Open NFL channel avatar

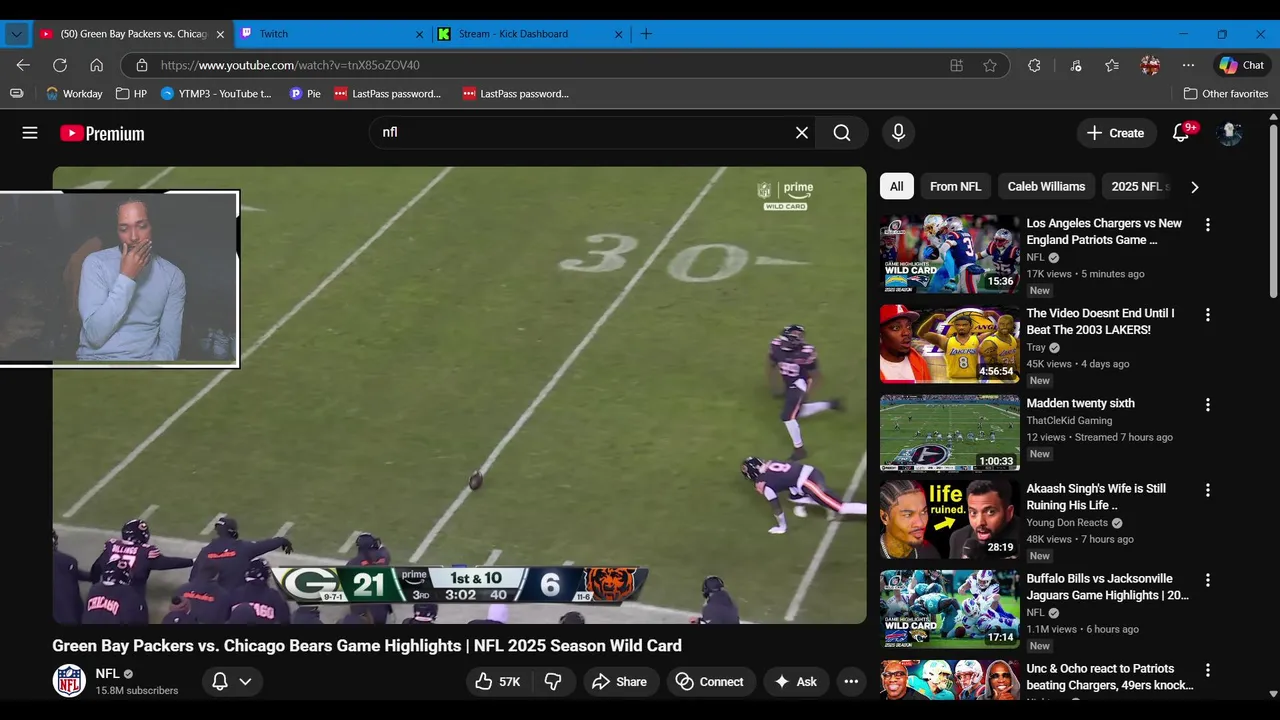69,681
